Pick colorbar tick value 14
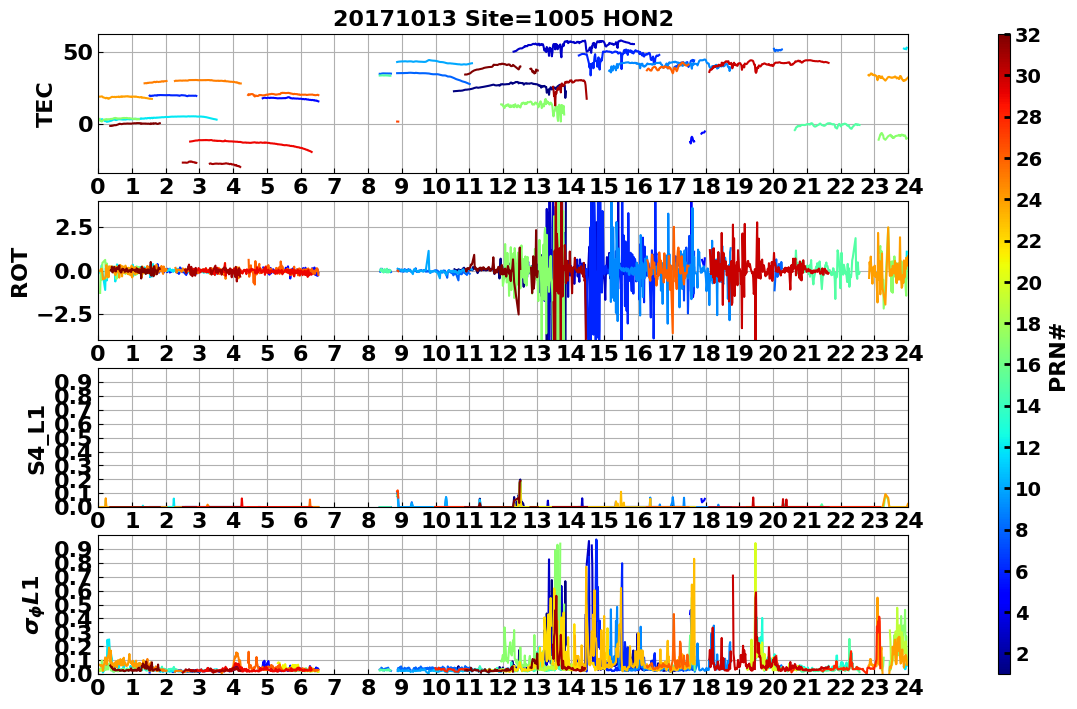Image resolution: width=1077 pixels, height=709 pixels. pos(1028,406)
